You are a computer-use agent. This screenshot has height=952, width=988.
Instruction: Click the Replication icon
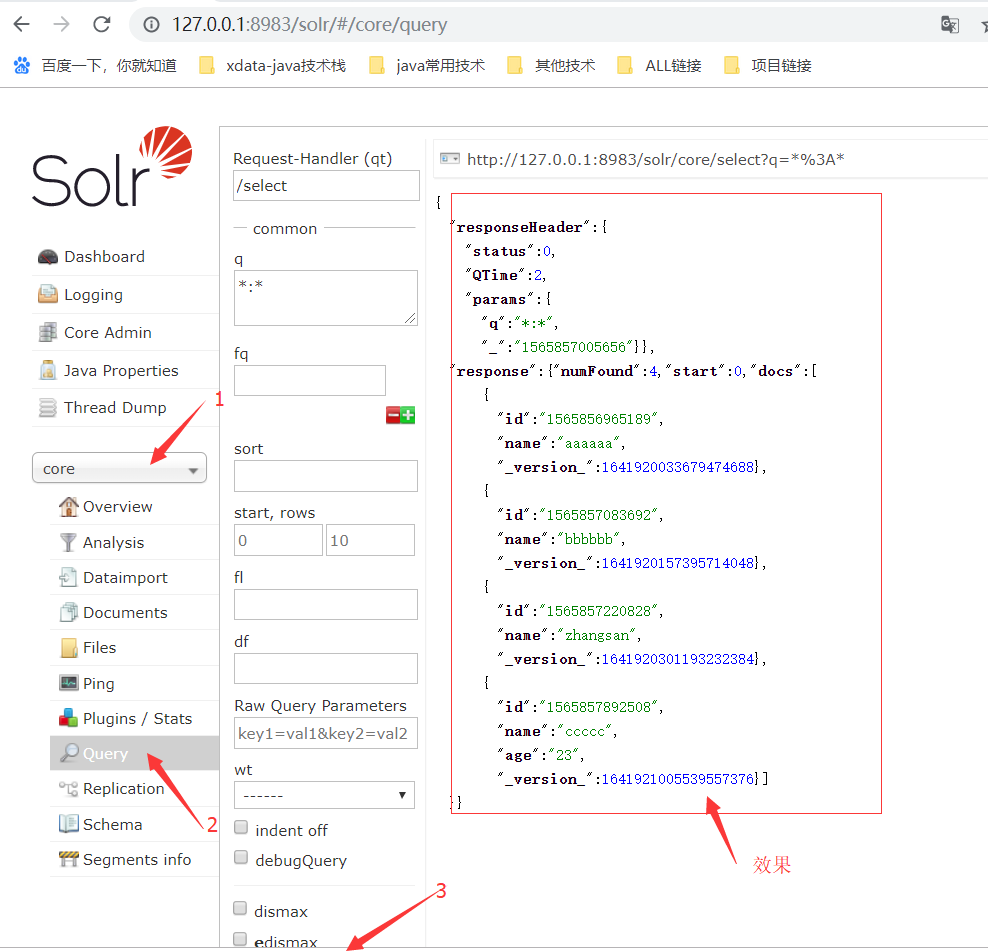[68, 789]
